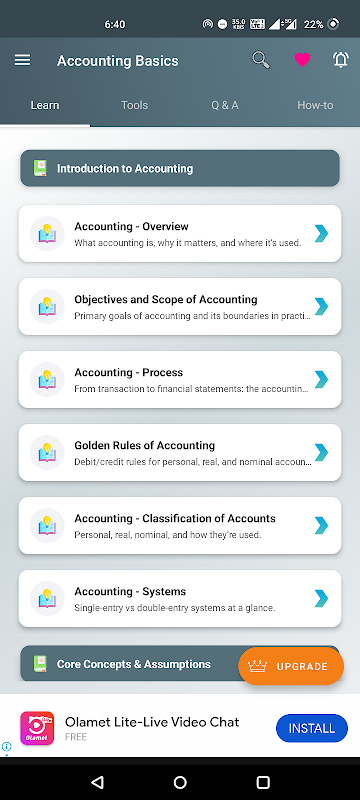Screen dimensions: 360x800
Task: Open Accounting - Classification of Accounts card
Action: click(180, 526)
